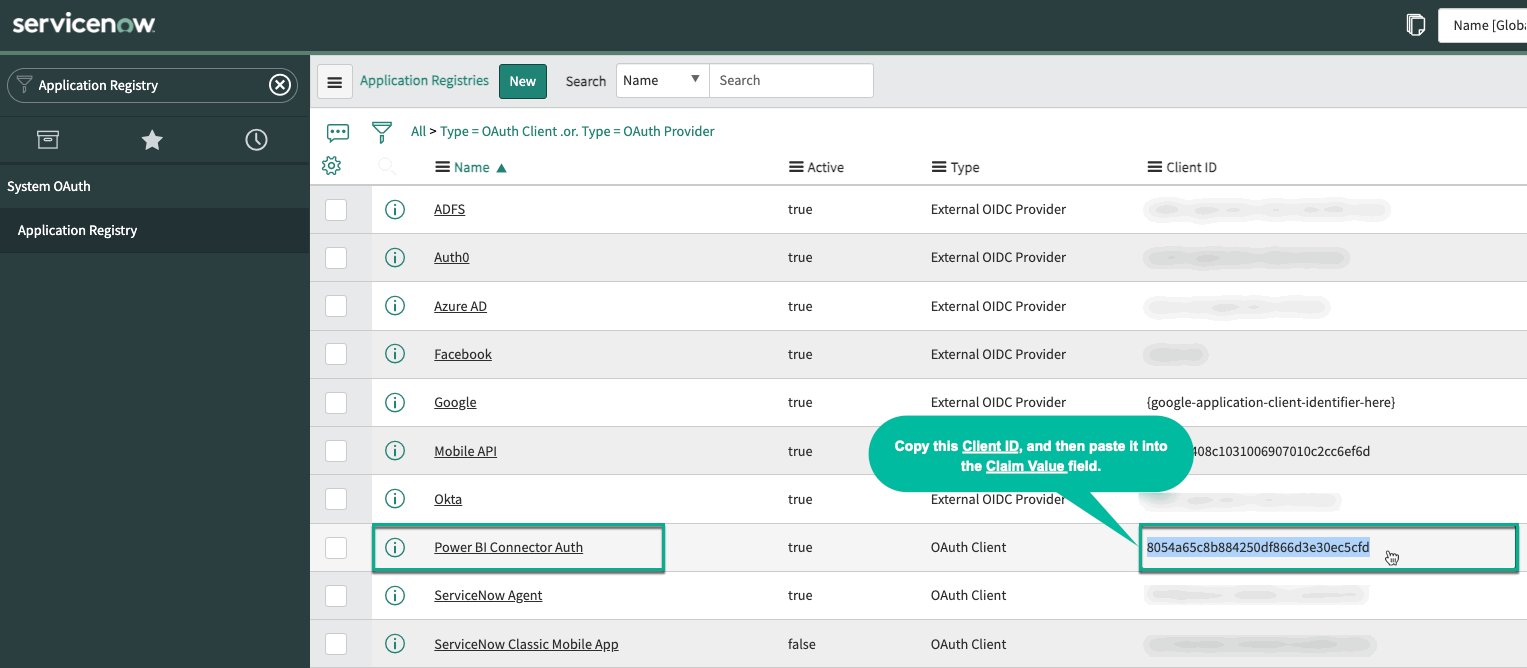
Task: Clear the navigator filter text
Action: 280,85
